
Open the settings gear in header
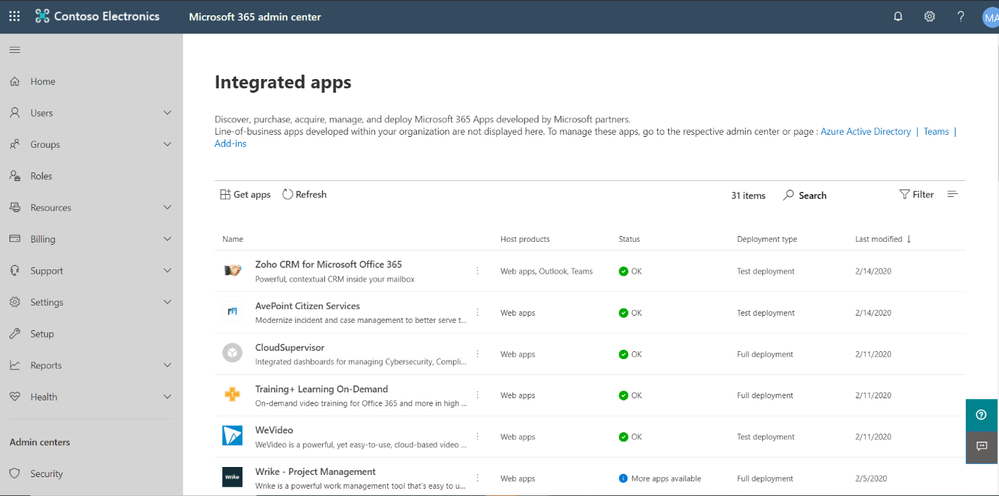click(x=930, y=17)
